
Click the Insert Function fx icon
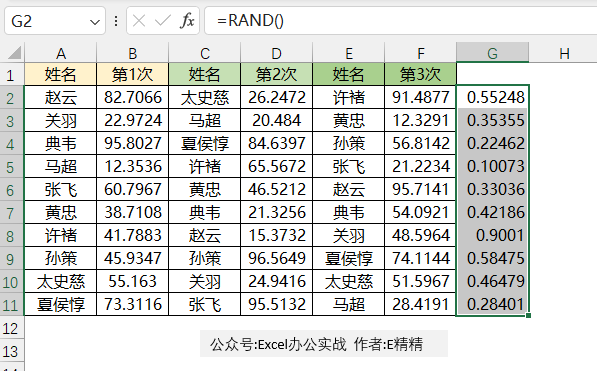point(187,21)
